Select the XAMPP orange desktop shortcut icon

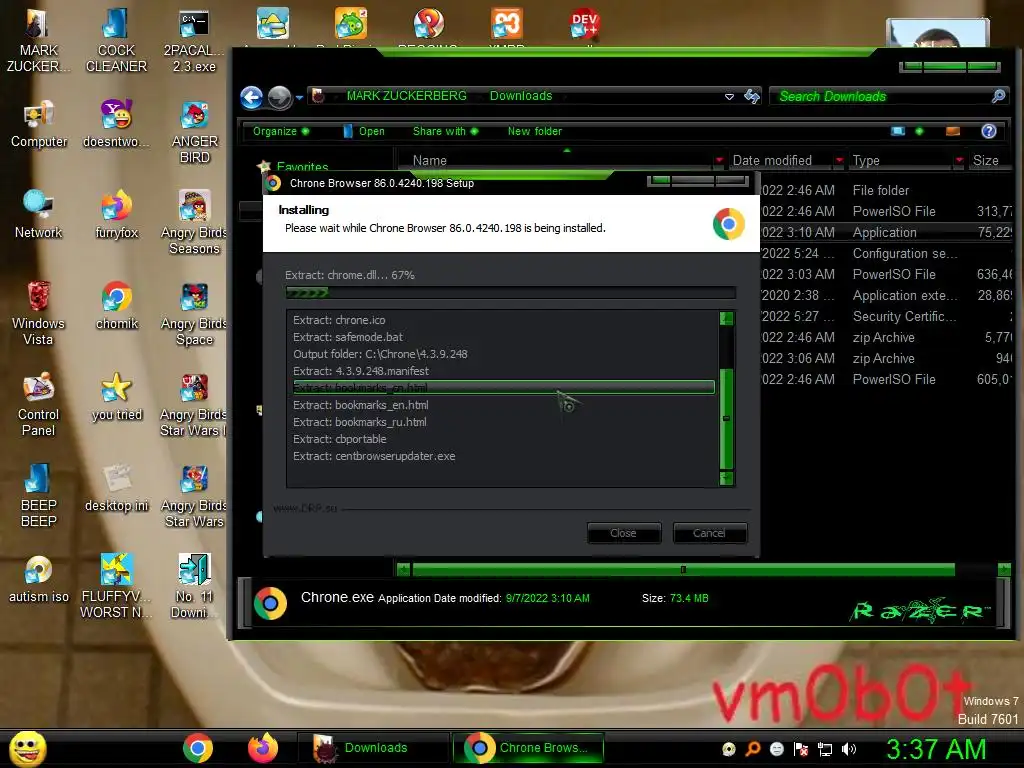507,25
